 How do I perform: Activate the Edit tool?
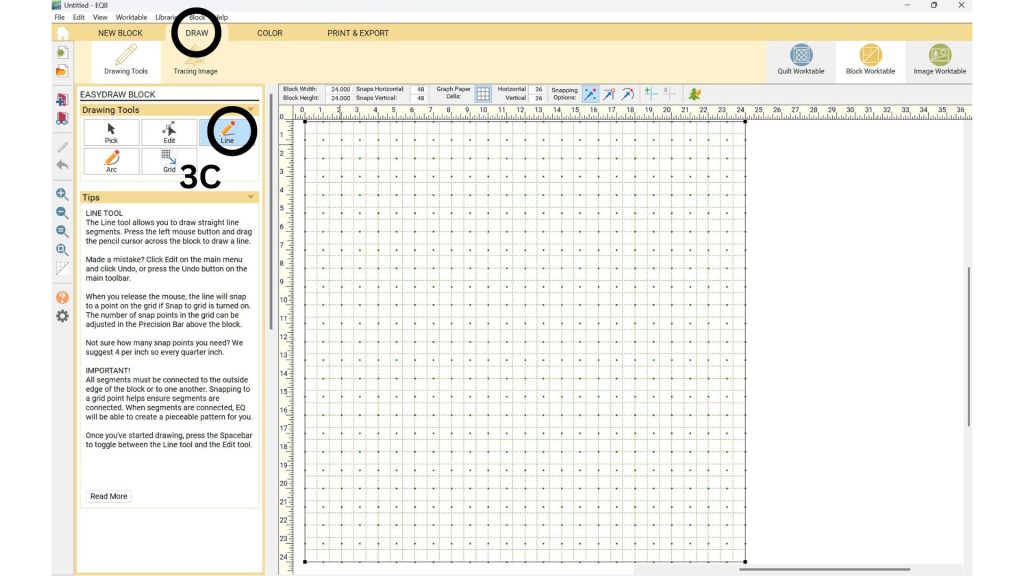[x=169, y=132]
